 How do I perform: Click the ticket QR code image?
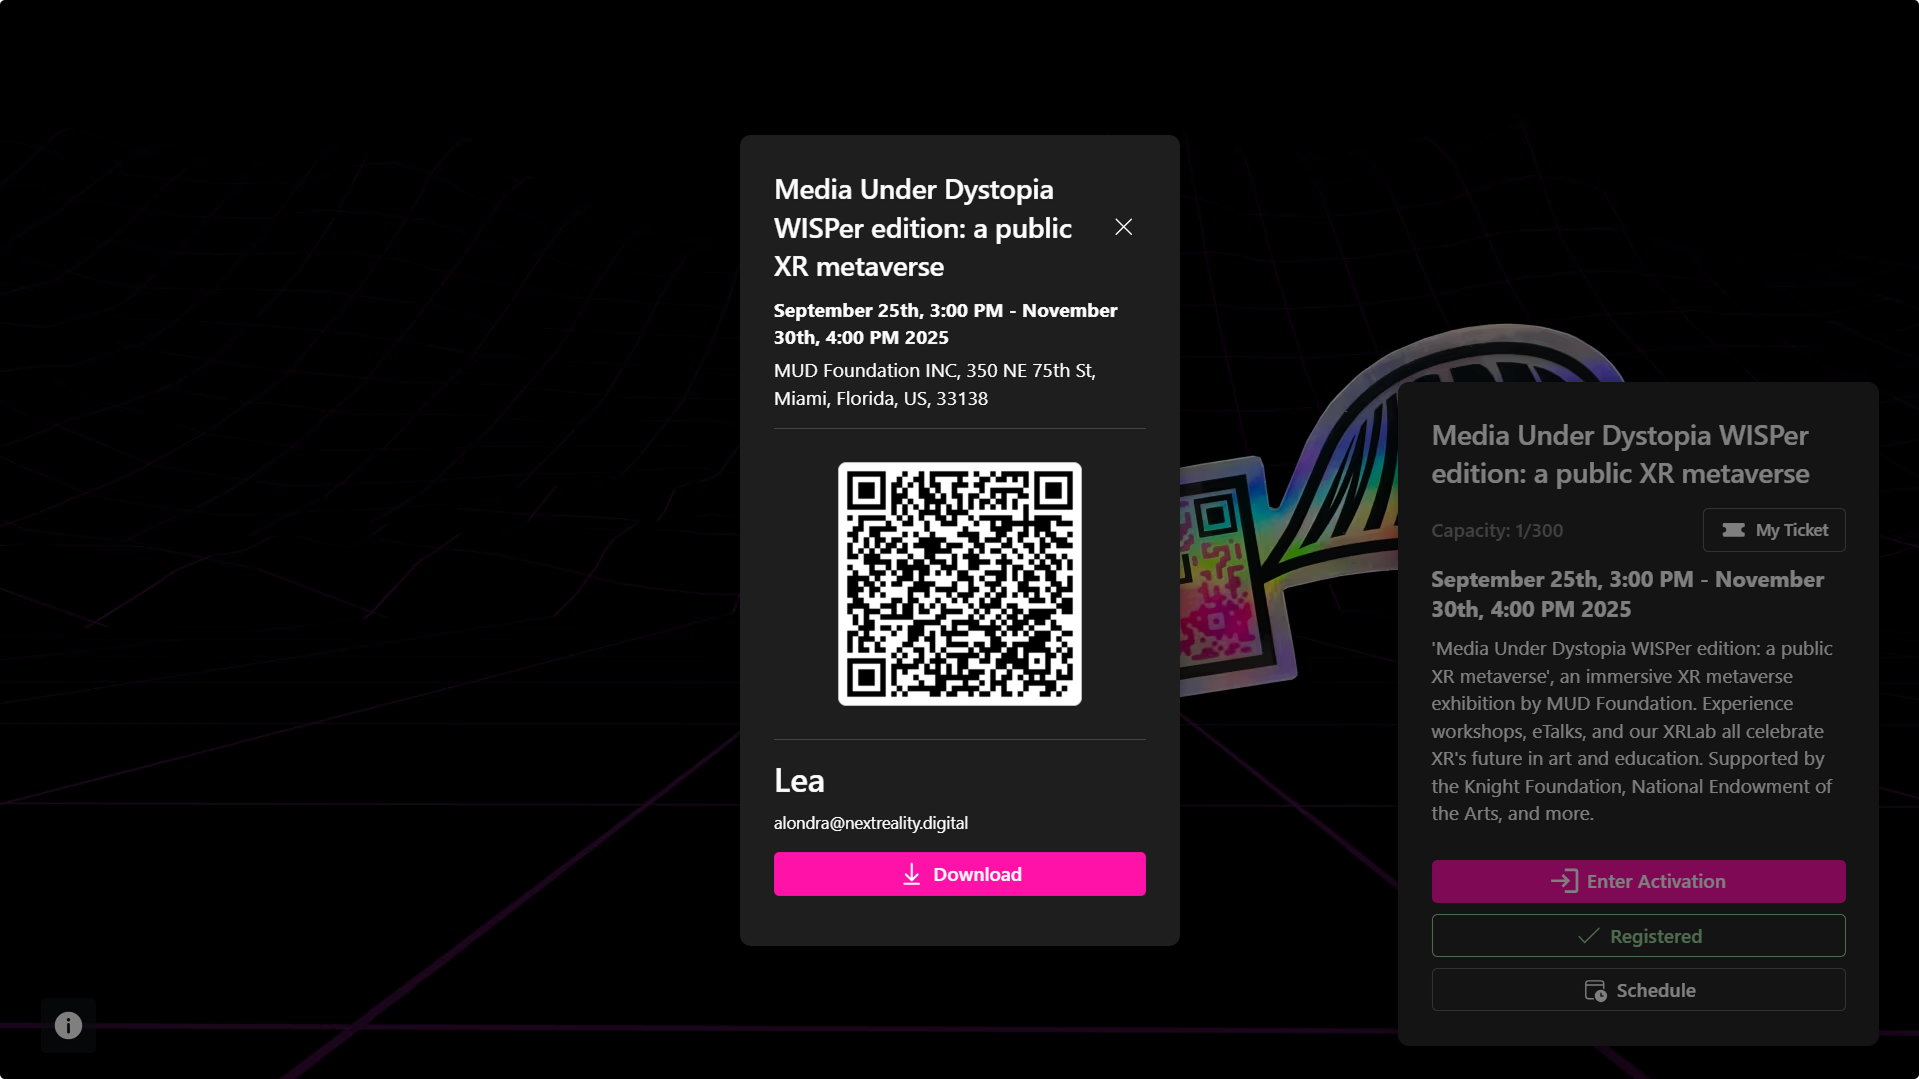959,584
